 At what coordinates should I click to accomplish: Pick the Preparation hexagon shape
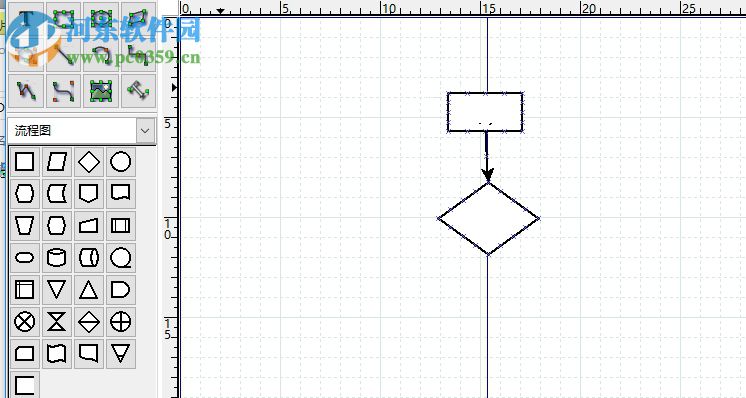pos(57,225)
